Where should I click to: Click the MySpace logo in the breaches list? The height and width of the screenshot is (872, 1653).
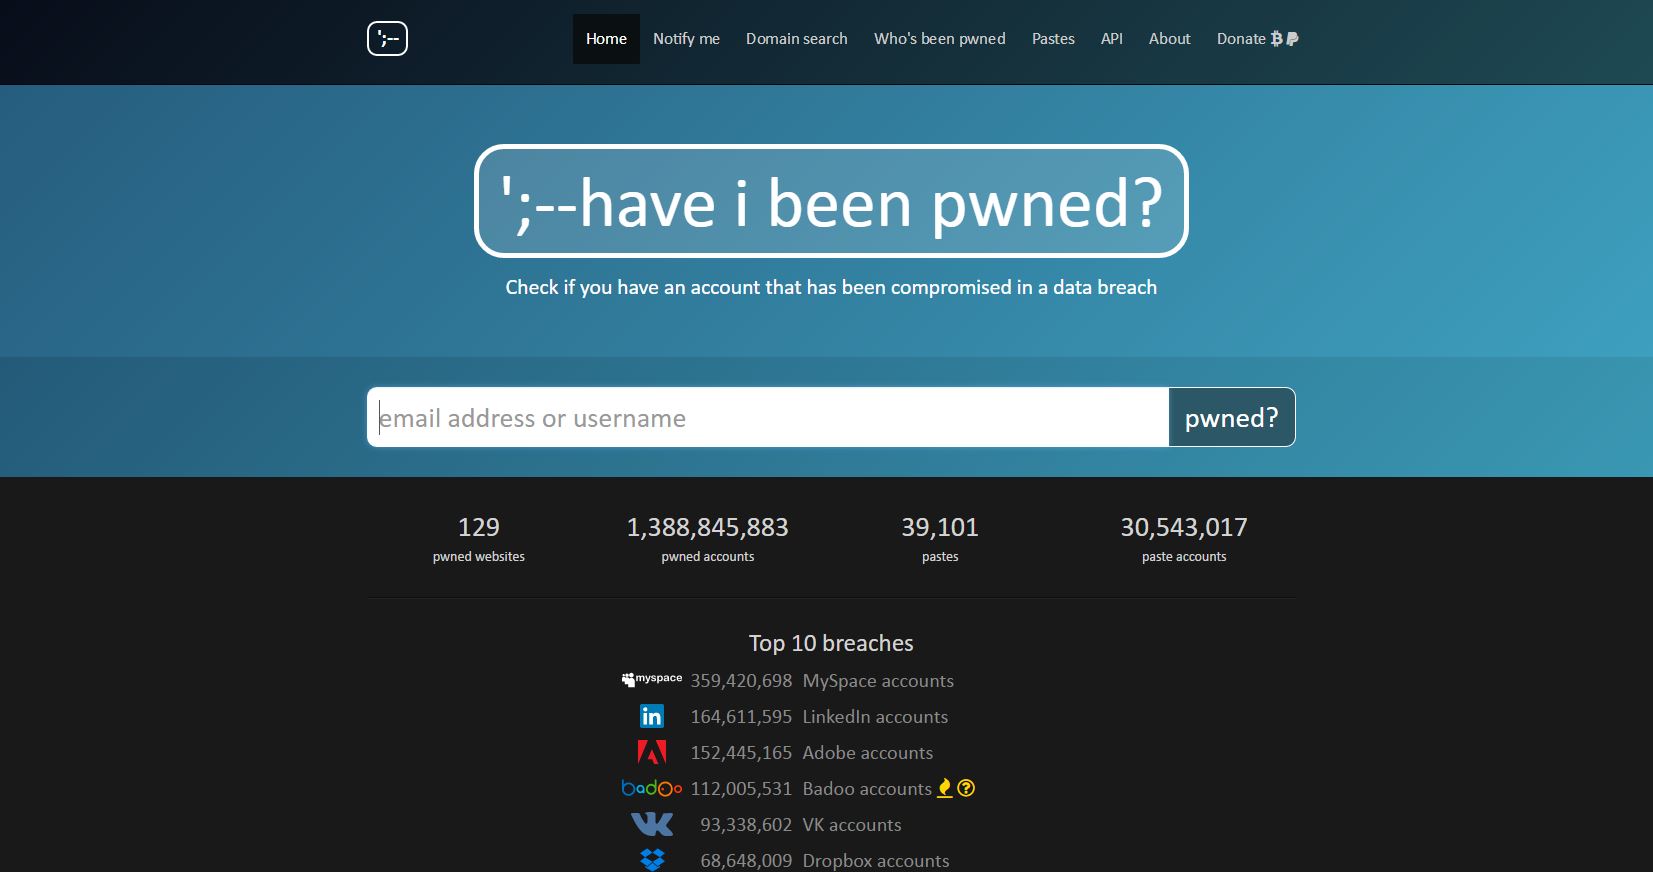pos(652,680)
